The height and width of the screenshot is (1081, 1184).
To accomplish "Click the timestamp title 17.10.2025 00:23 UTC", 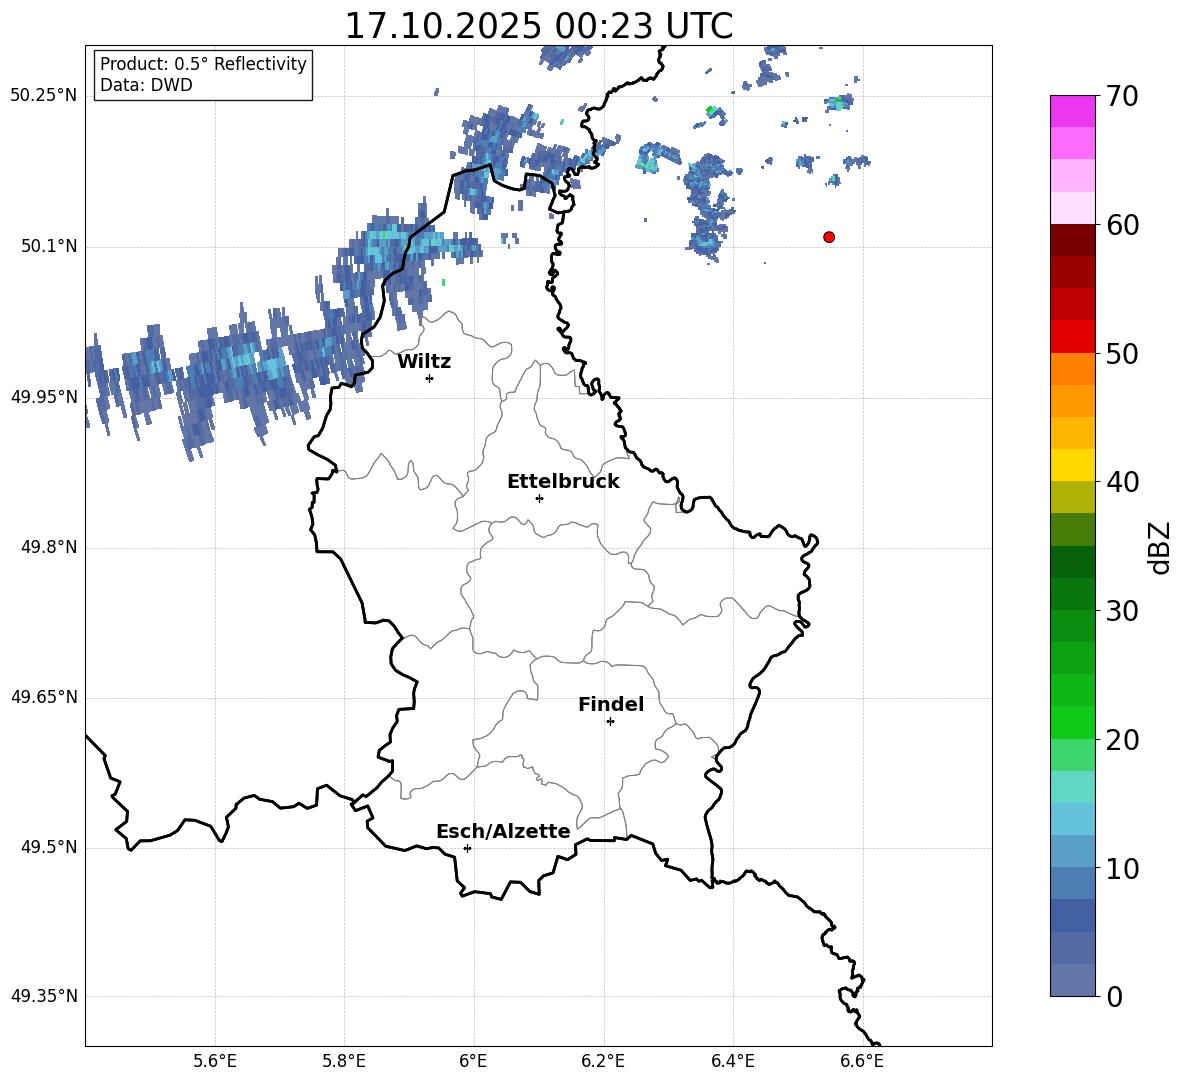I will [x=538, y=25].
